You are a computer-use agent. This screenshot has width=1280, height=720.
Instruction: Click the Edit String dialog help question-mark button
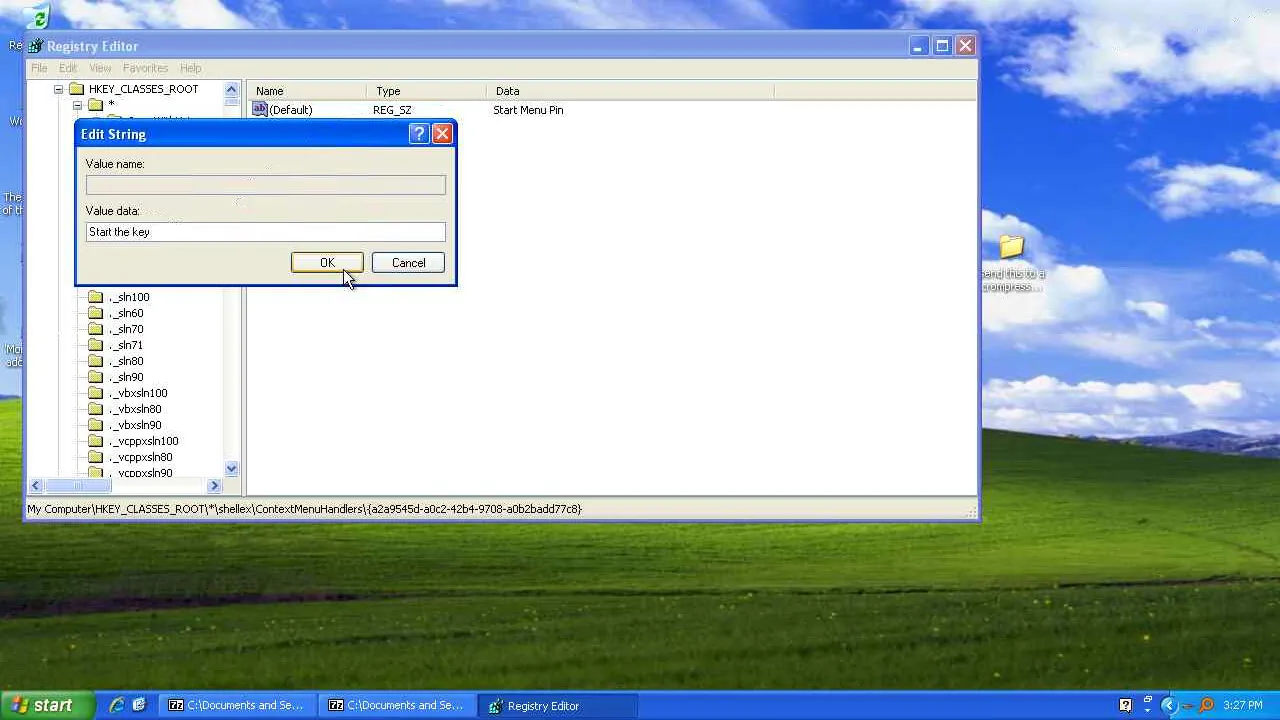coord(419,134)
